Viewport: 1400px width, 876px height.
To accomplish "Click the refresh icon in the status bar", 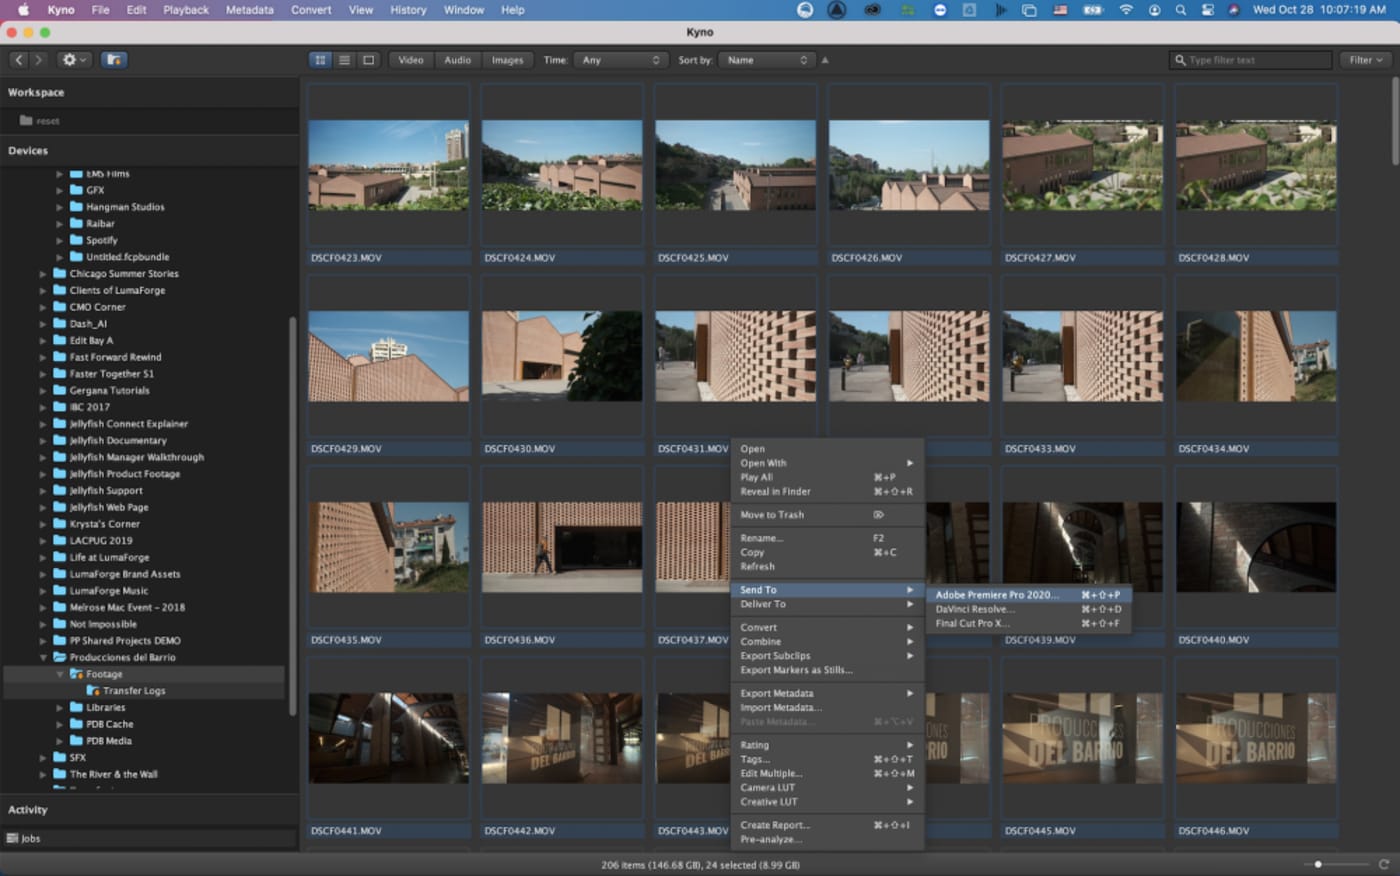I will (x=1384, y=864).
